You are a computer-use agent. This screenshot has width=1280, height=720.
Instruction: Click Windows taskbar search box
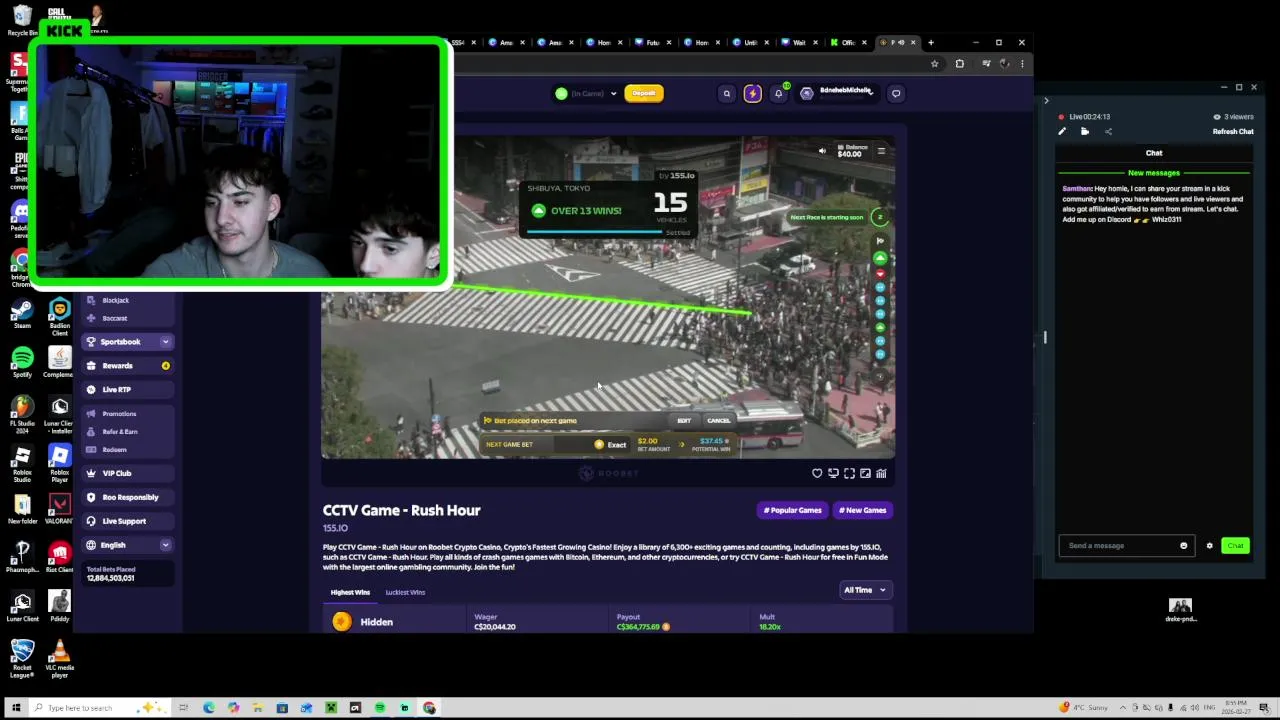[100, 708]
